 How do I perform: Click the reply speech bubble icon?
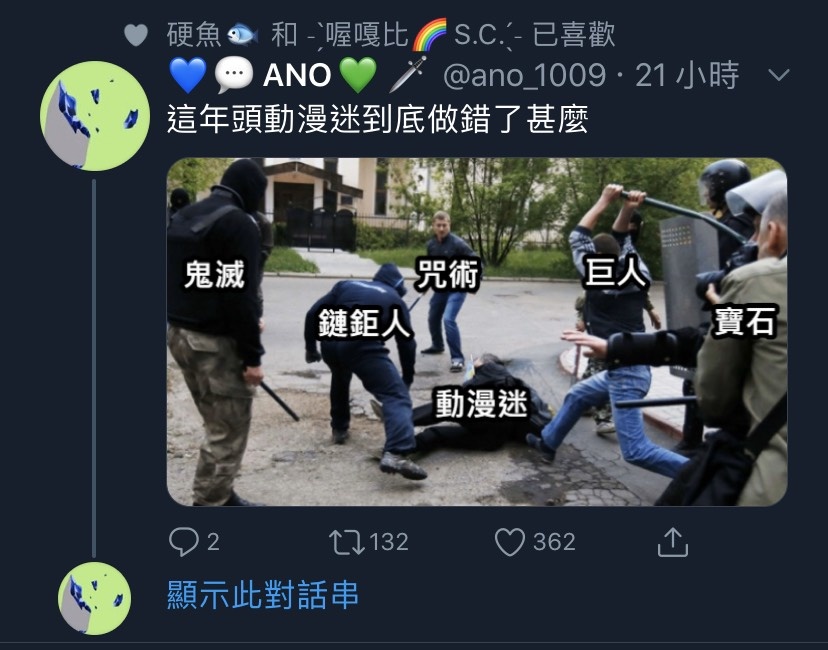tap(183, 542)
